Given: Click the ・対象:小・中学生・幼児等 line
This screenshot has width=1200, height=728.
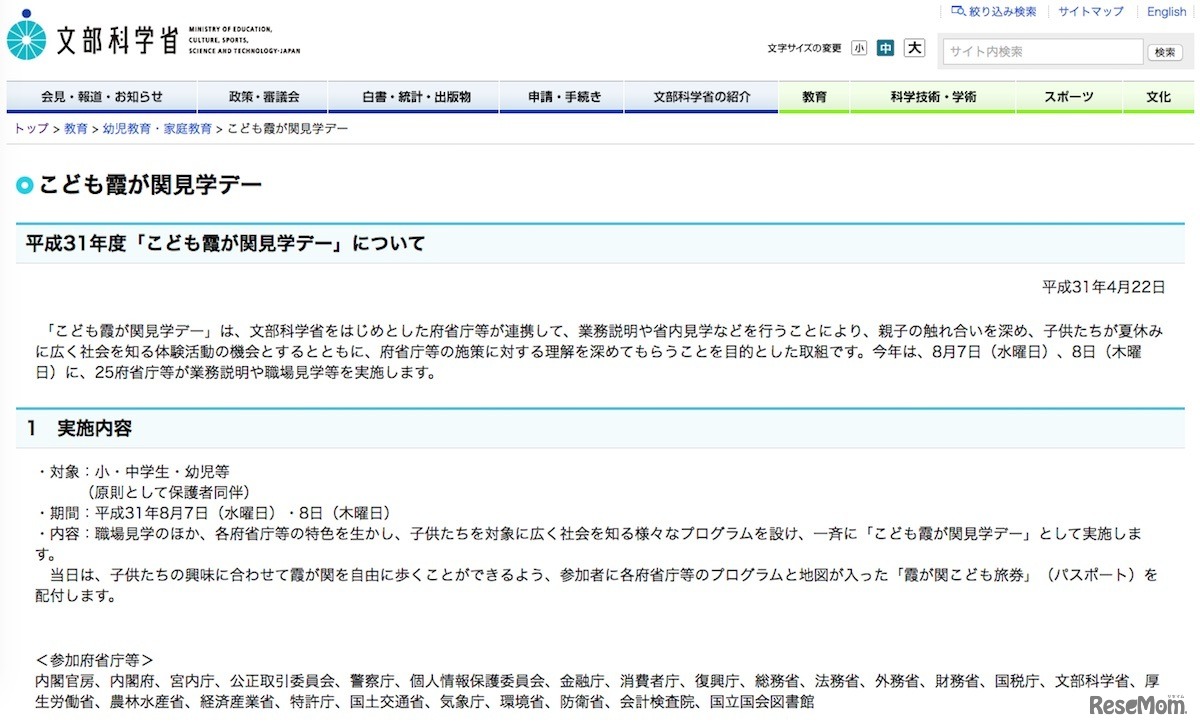Looking at the screenshot, I should point(135,472).
